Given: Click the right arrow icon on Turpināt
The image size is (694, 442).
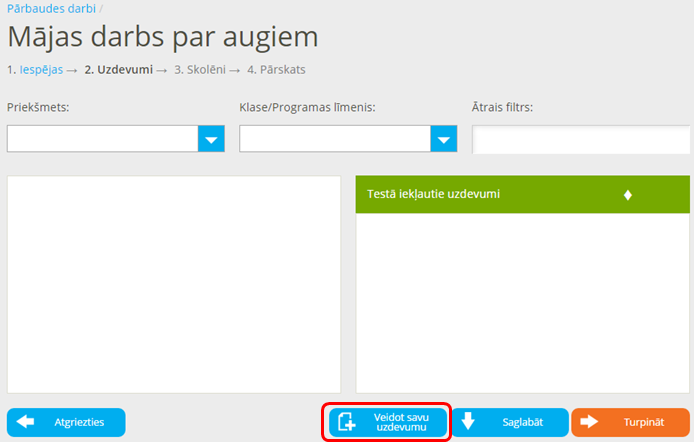Looking at the screenshot, I should click(589, 422).
